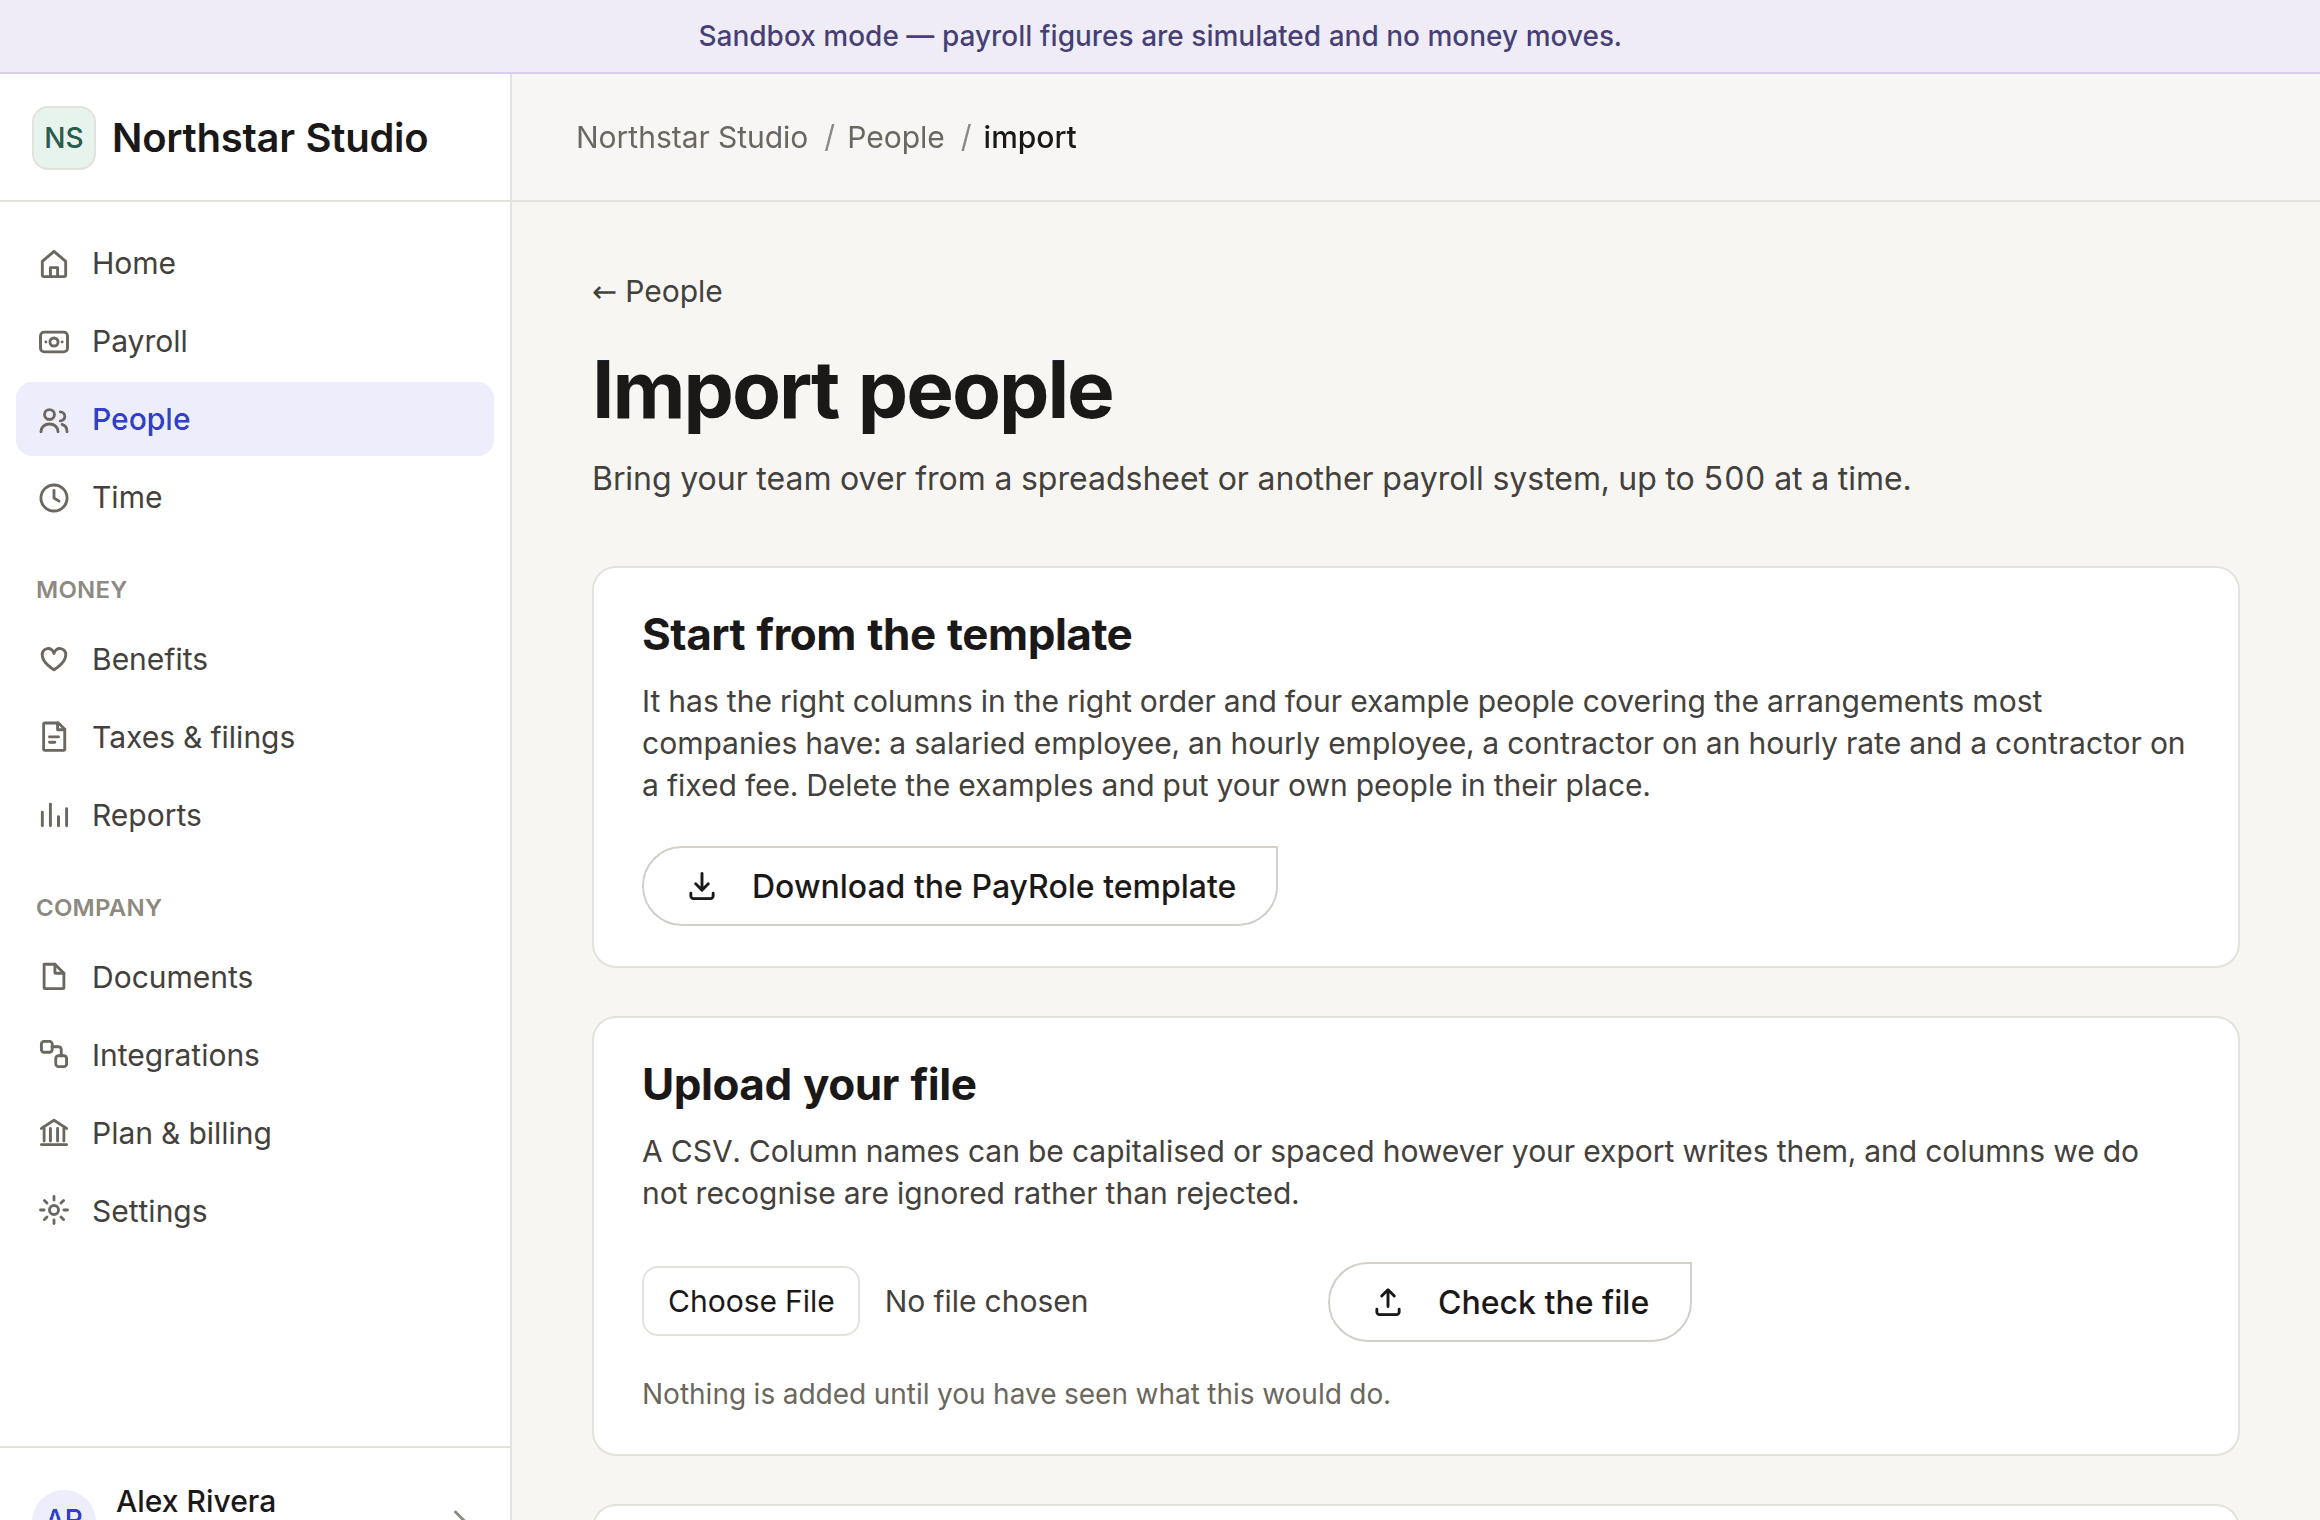
Task: Click Choose File to pick a CSV
Action: [x=751, y=1302]
